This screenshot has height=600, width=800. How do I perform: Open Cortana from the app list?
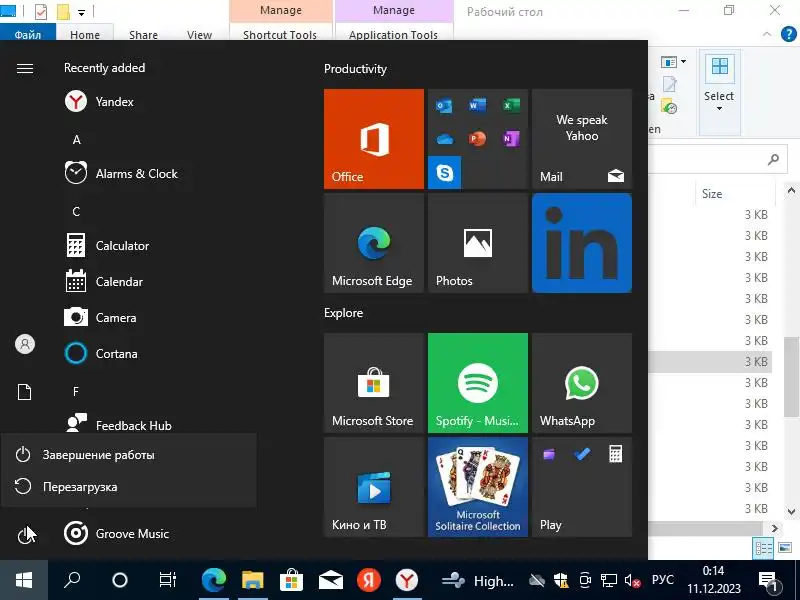tap(101, 354)
